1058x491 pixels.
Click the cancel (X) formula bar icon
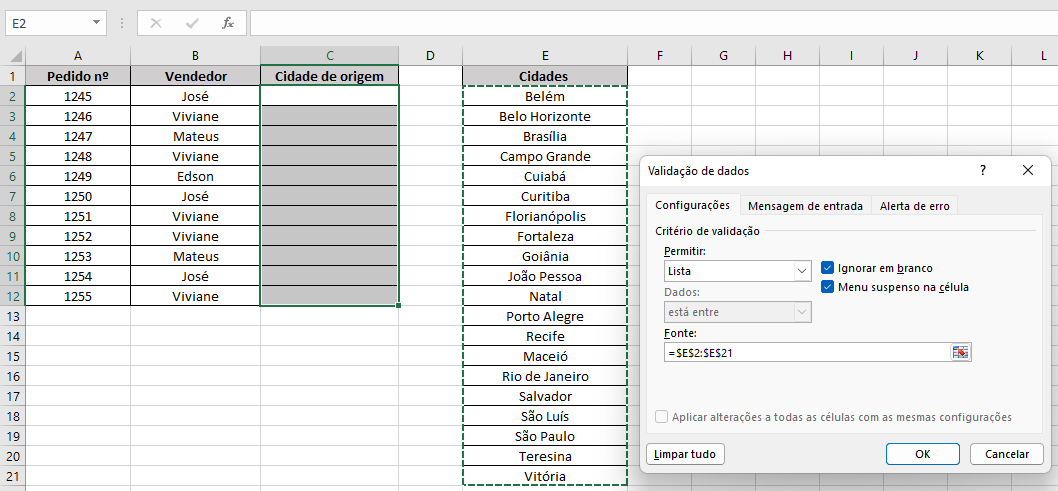tap(155, 23)
